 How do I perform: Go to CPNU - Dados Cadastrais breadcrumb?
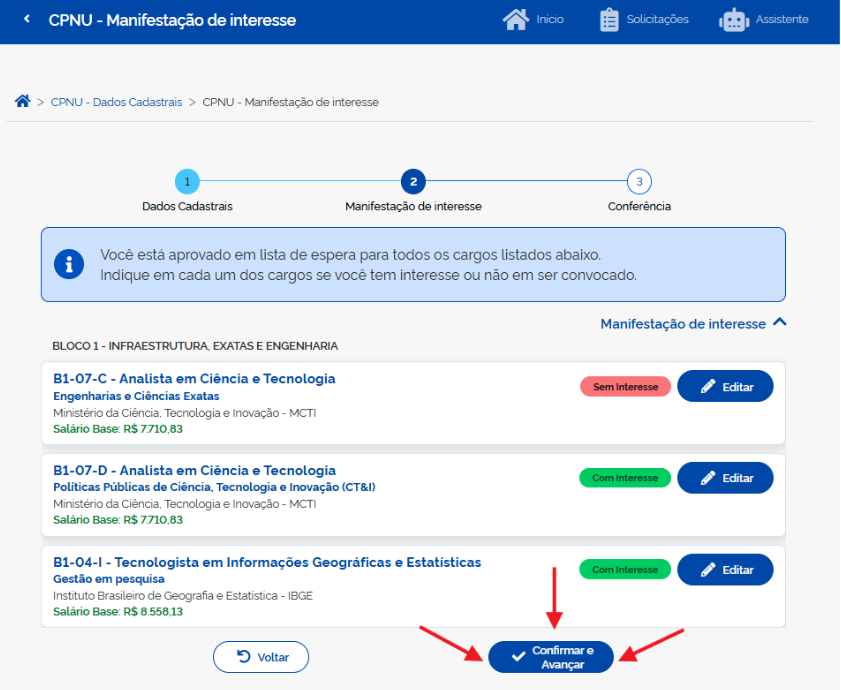click(116, 102)
